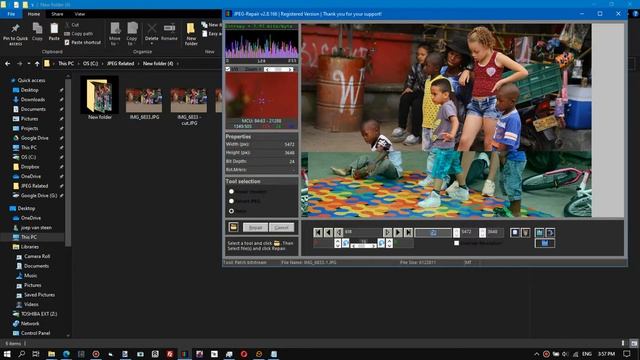The width and height of the screenshot is (640, 360).
Task: Switch to the Home ribbon tab
Action: point(34,14)
